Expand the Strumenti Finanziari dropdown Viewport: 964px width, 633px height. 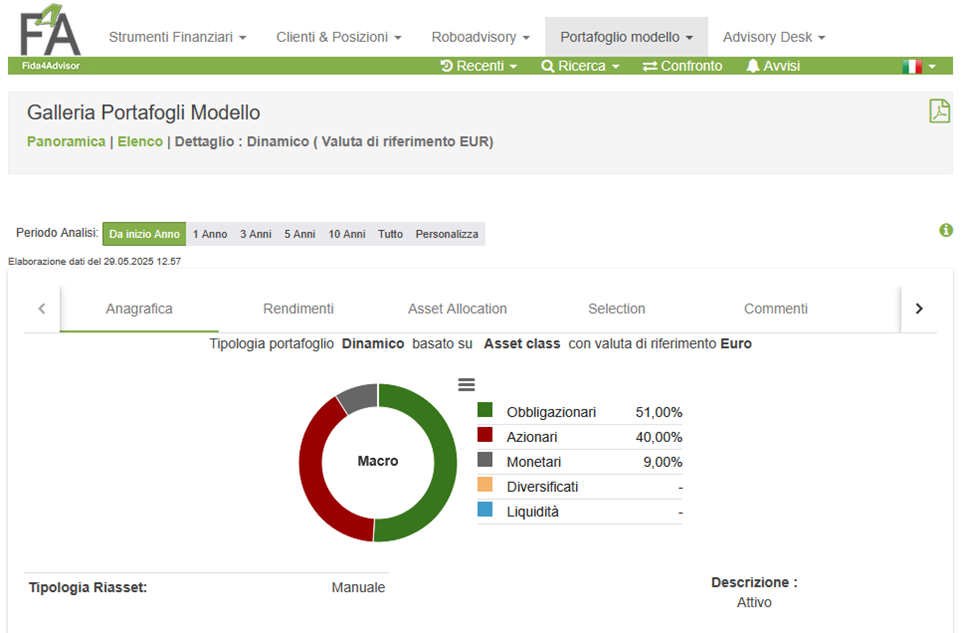click(x=178, y=37)
